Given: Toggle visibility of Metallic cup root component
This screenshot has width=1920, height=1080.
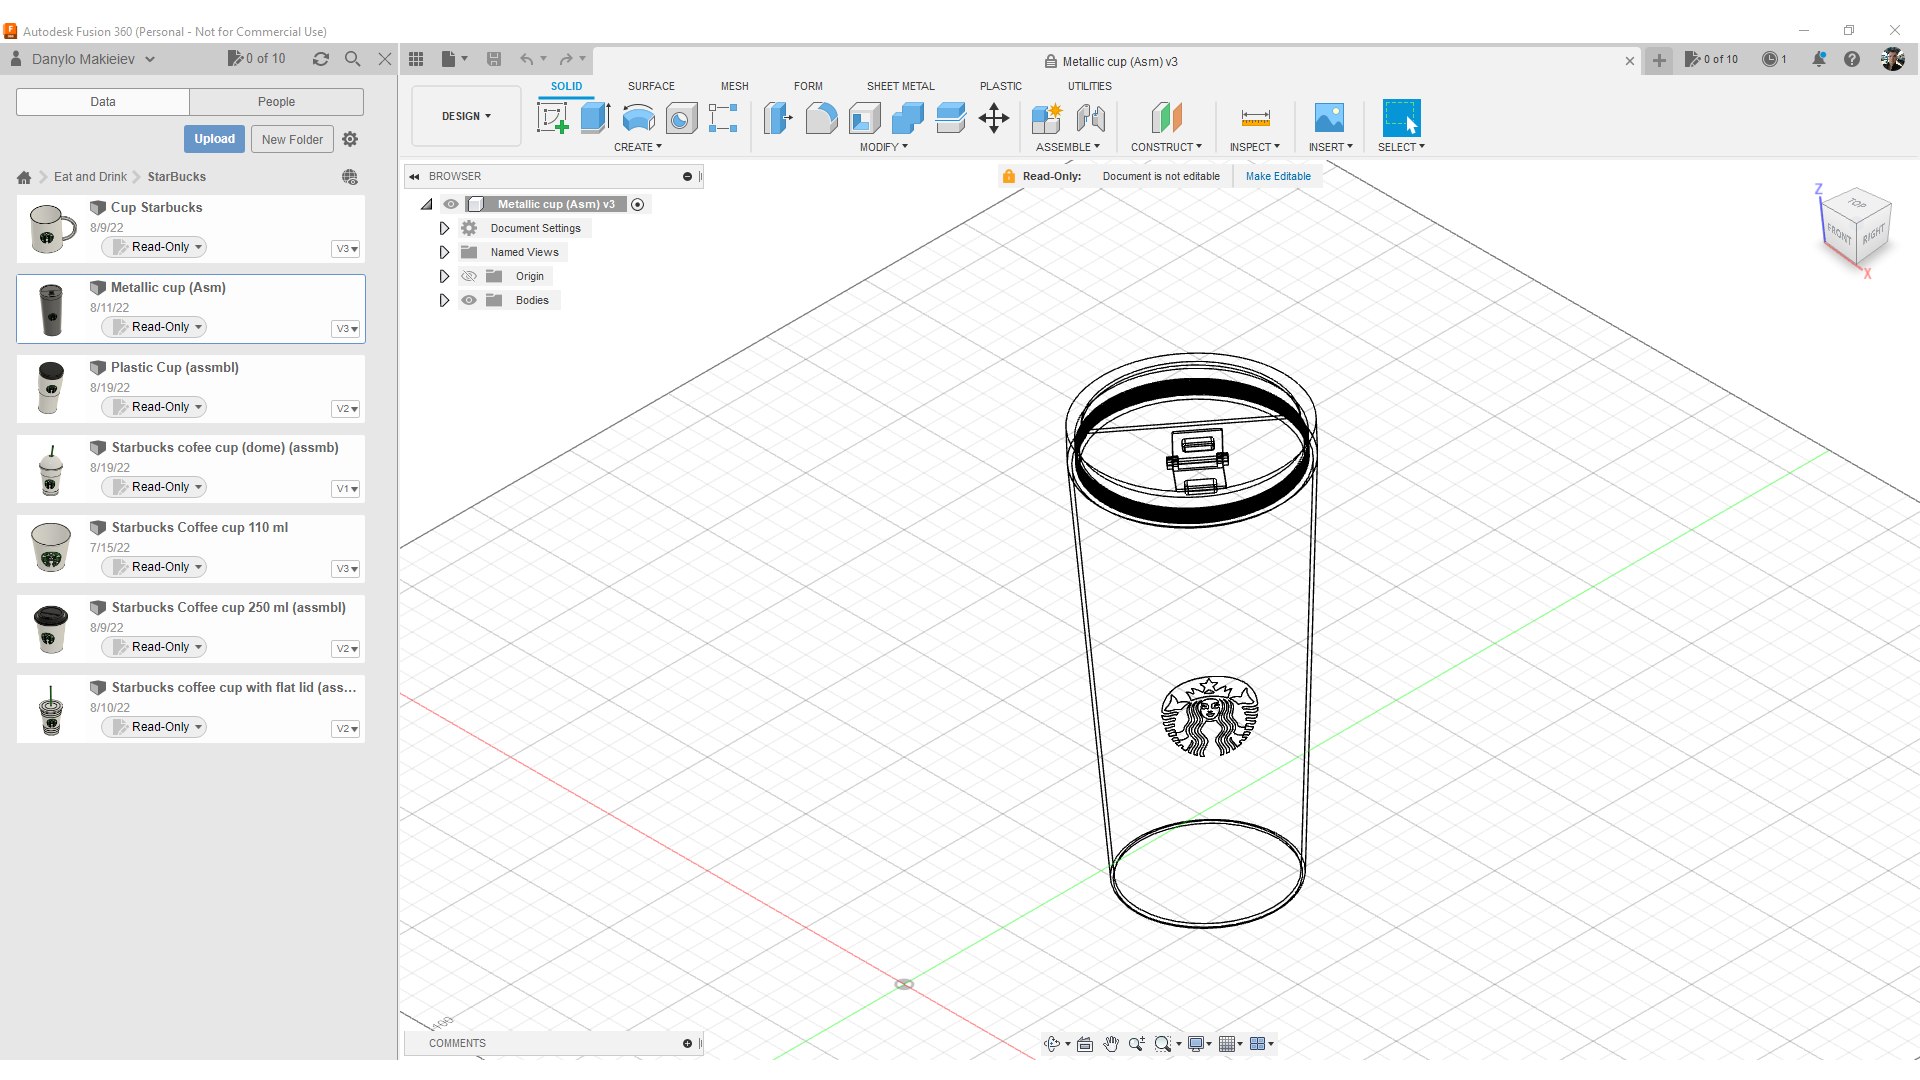Looking at the screenshot, I should coord(451,204).
